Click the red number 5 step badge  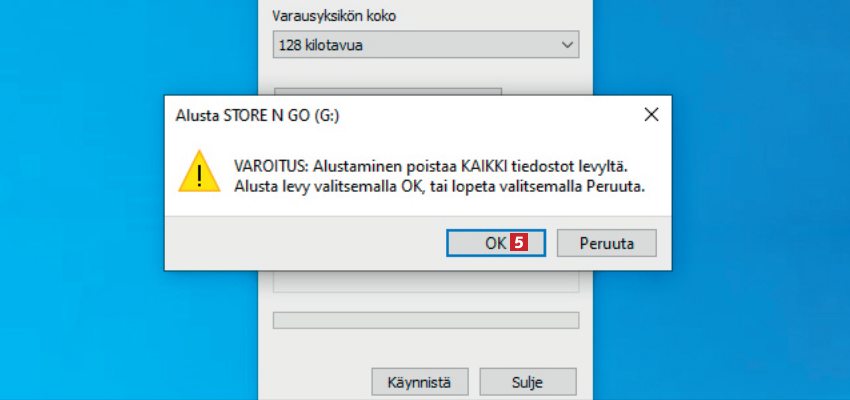[x=519, y=243]
